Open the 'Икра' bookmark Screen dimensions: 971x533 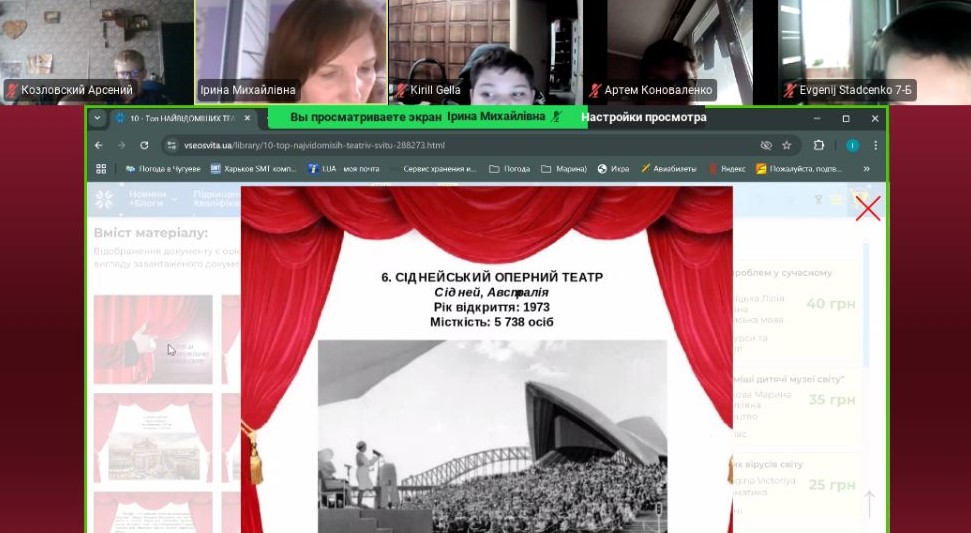tap(614, 168)
